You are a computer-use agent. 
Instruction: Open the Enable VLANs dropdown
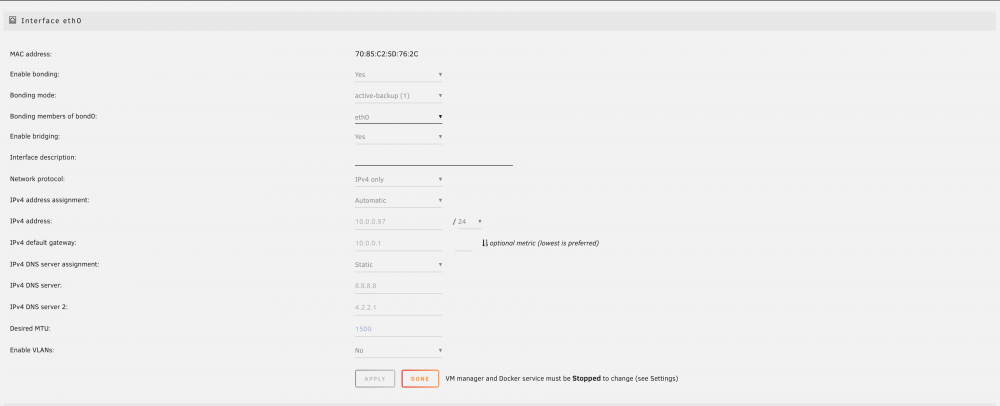tap(399, 350)
